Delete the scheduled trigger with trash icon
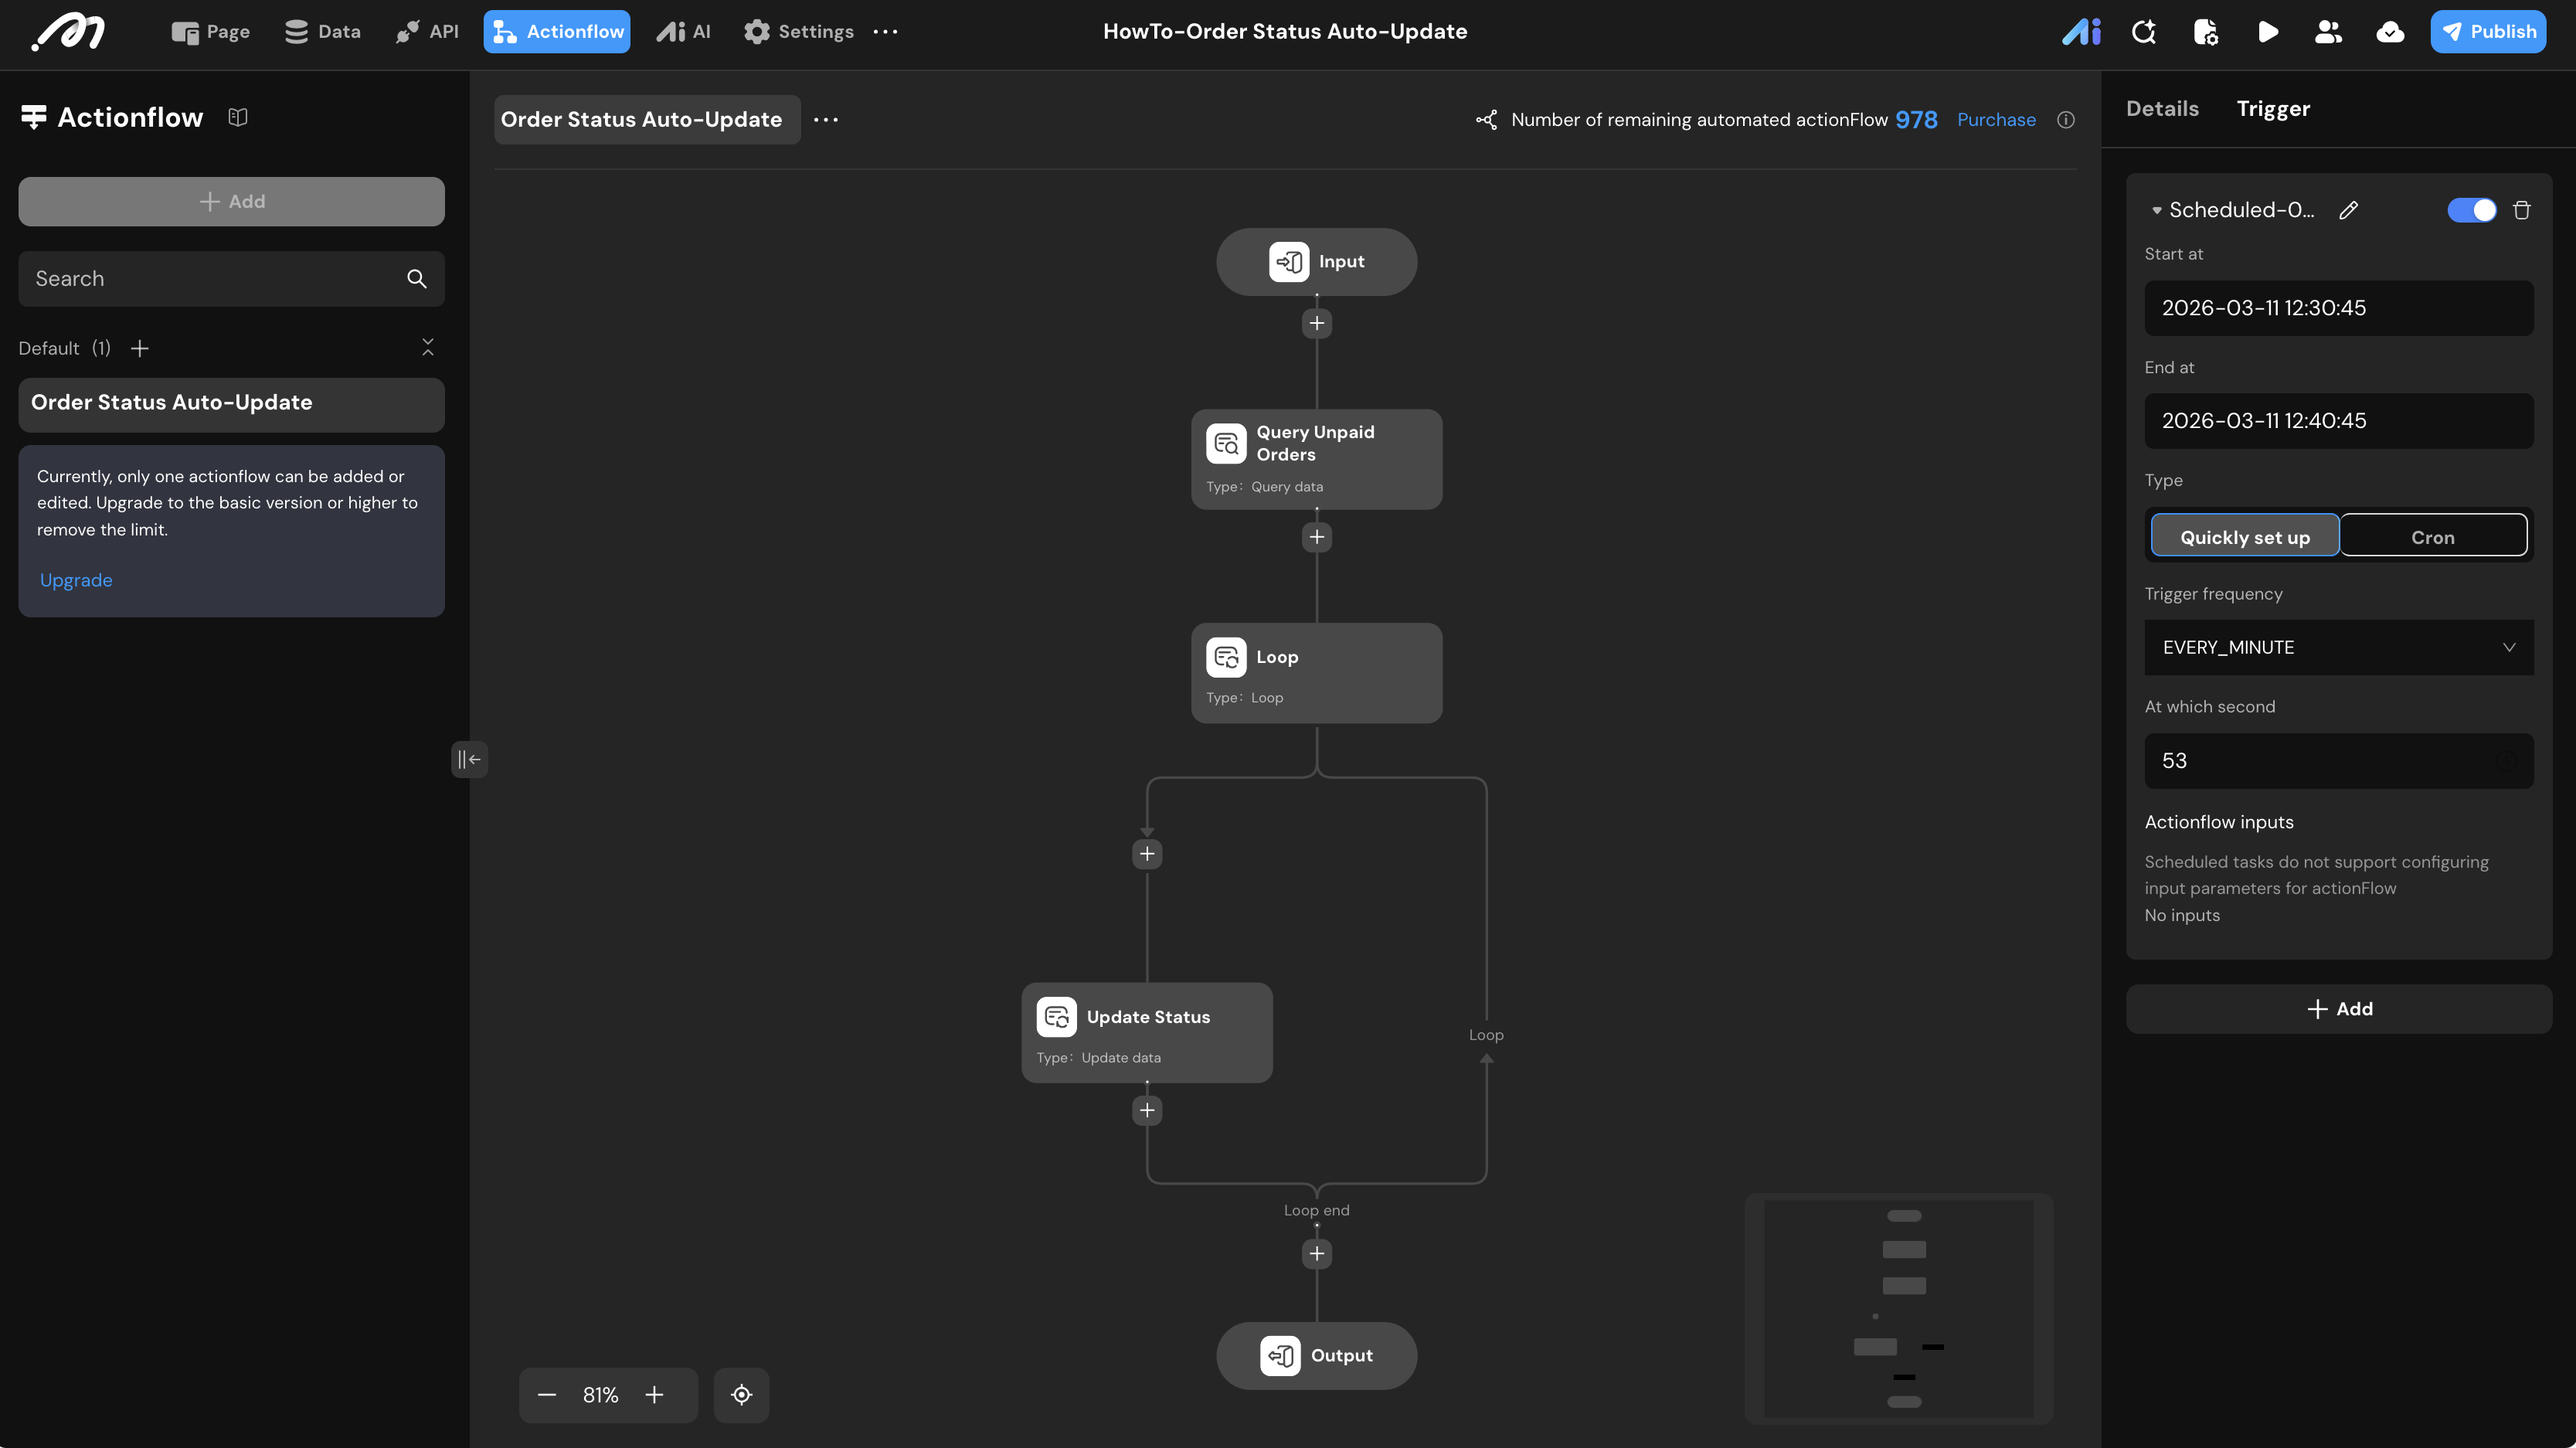Image resolution: width=2576 pixels, height=1448 pixels. [2521, 210]
